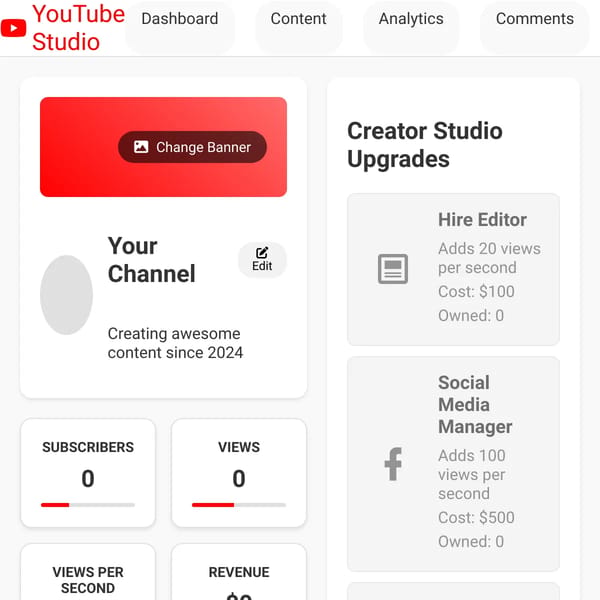Click the gray channel avatar placeholder
The image size is (600, 600).
click(67, 295)
